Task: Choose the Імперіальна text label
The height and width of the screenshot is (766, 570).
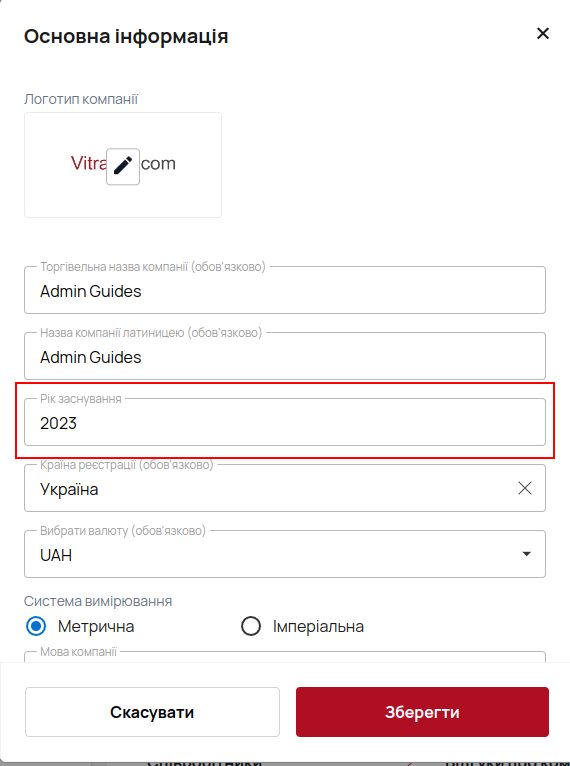Action: coord(318,626)
